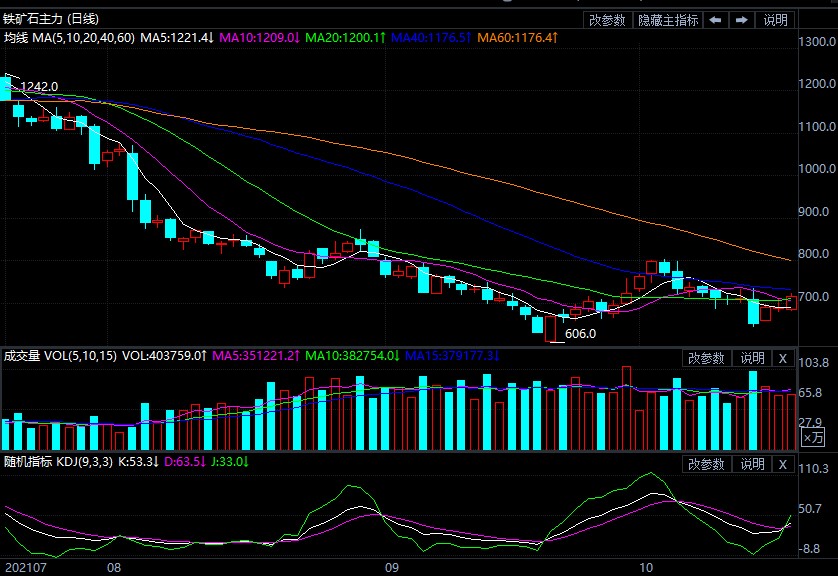Click the right arrow navigation icon

point(742,20)
